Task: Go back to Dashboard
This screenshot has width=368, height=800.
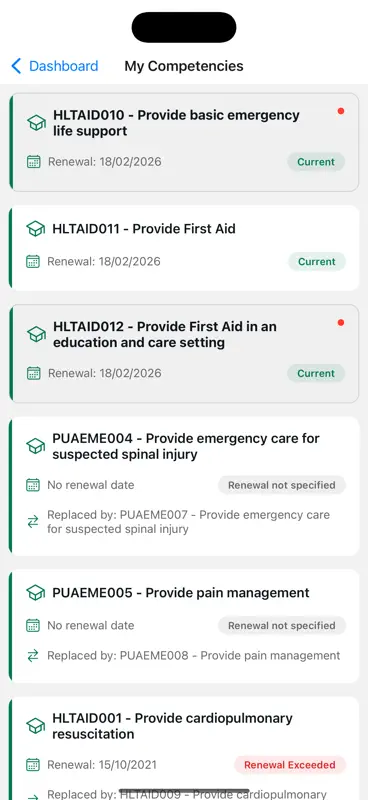Action: [x=55, y=66]
